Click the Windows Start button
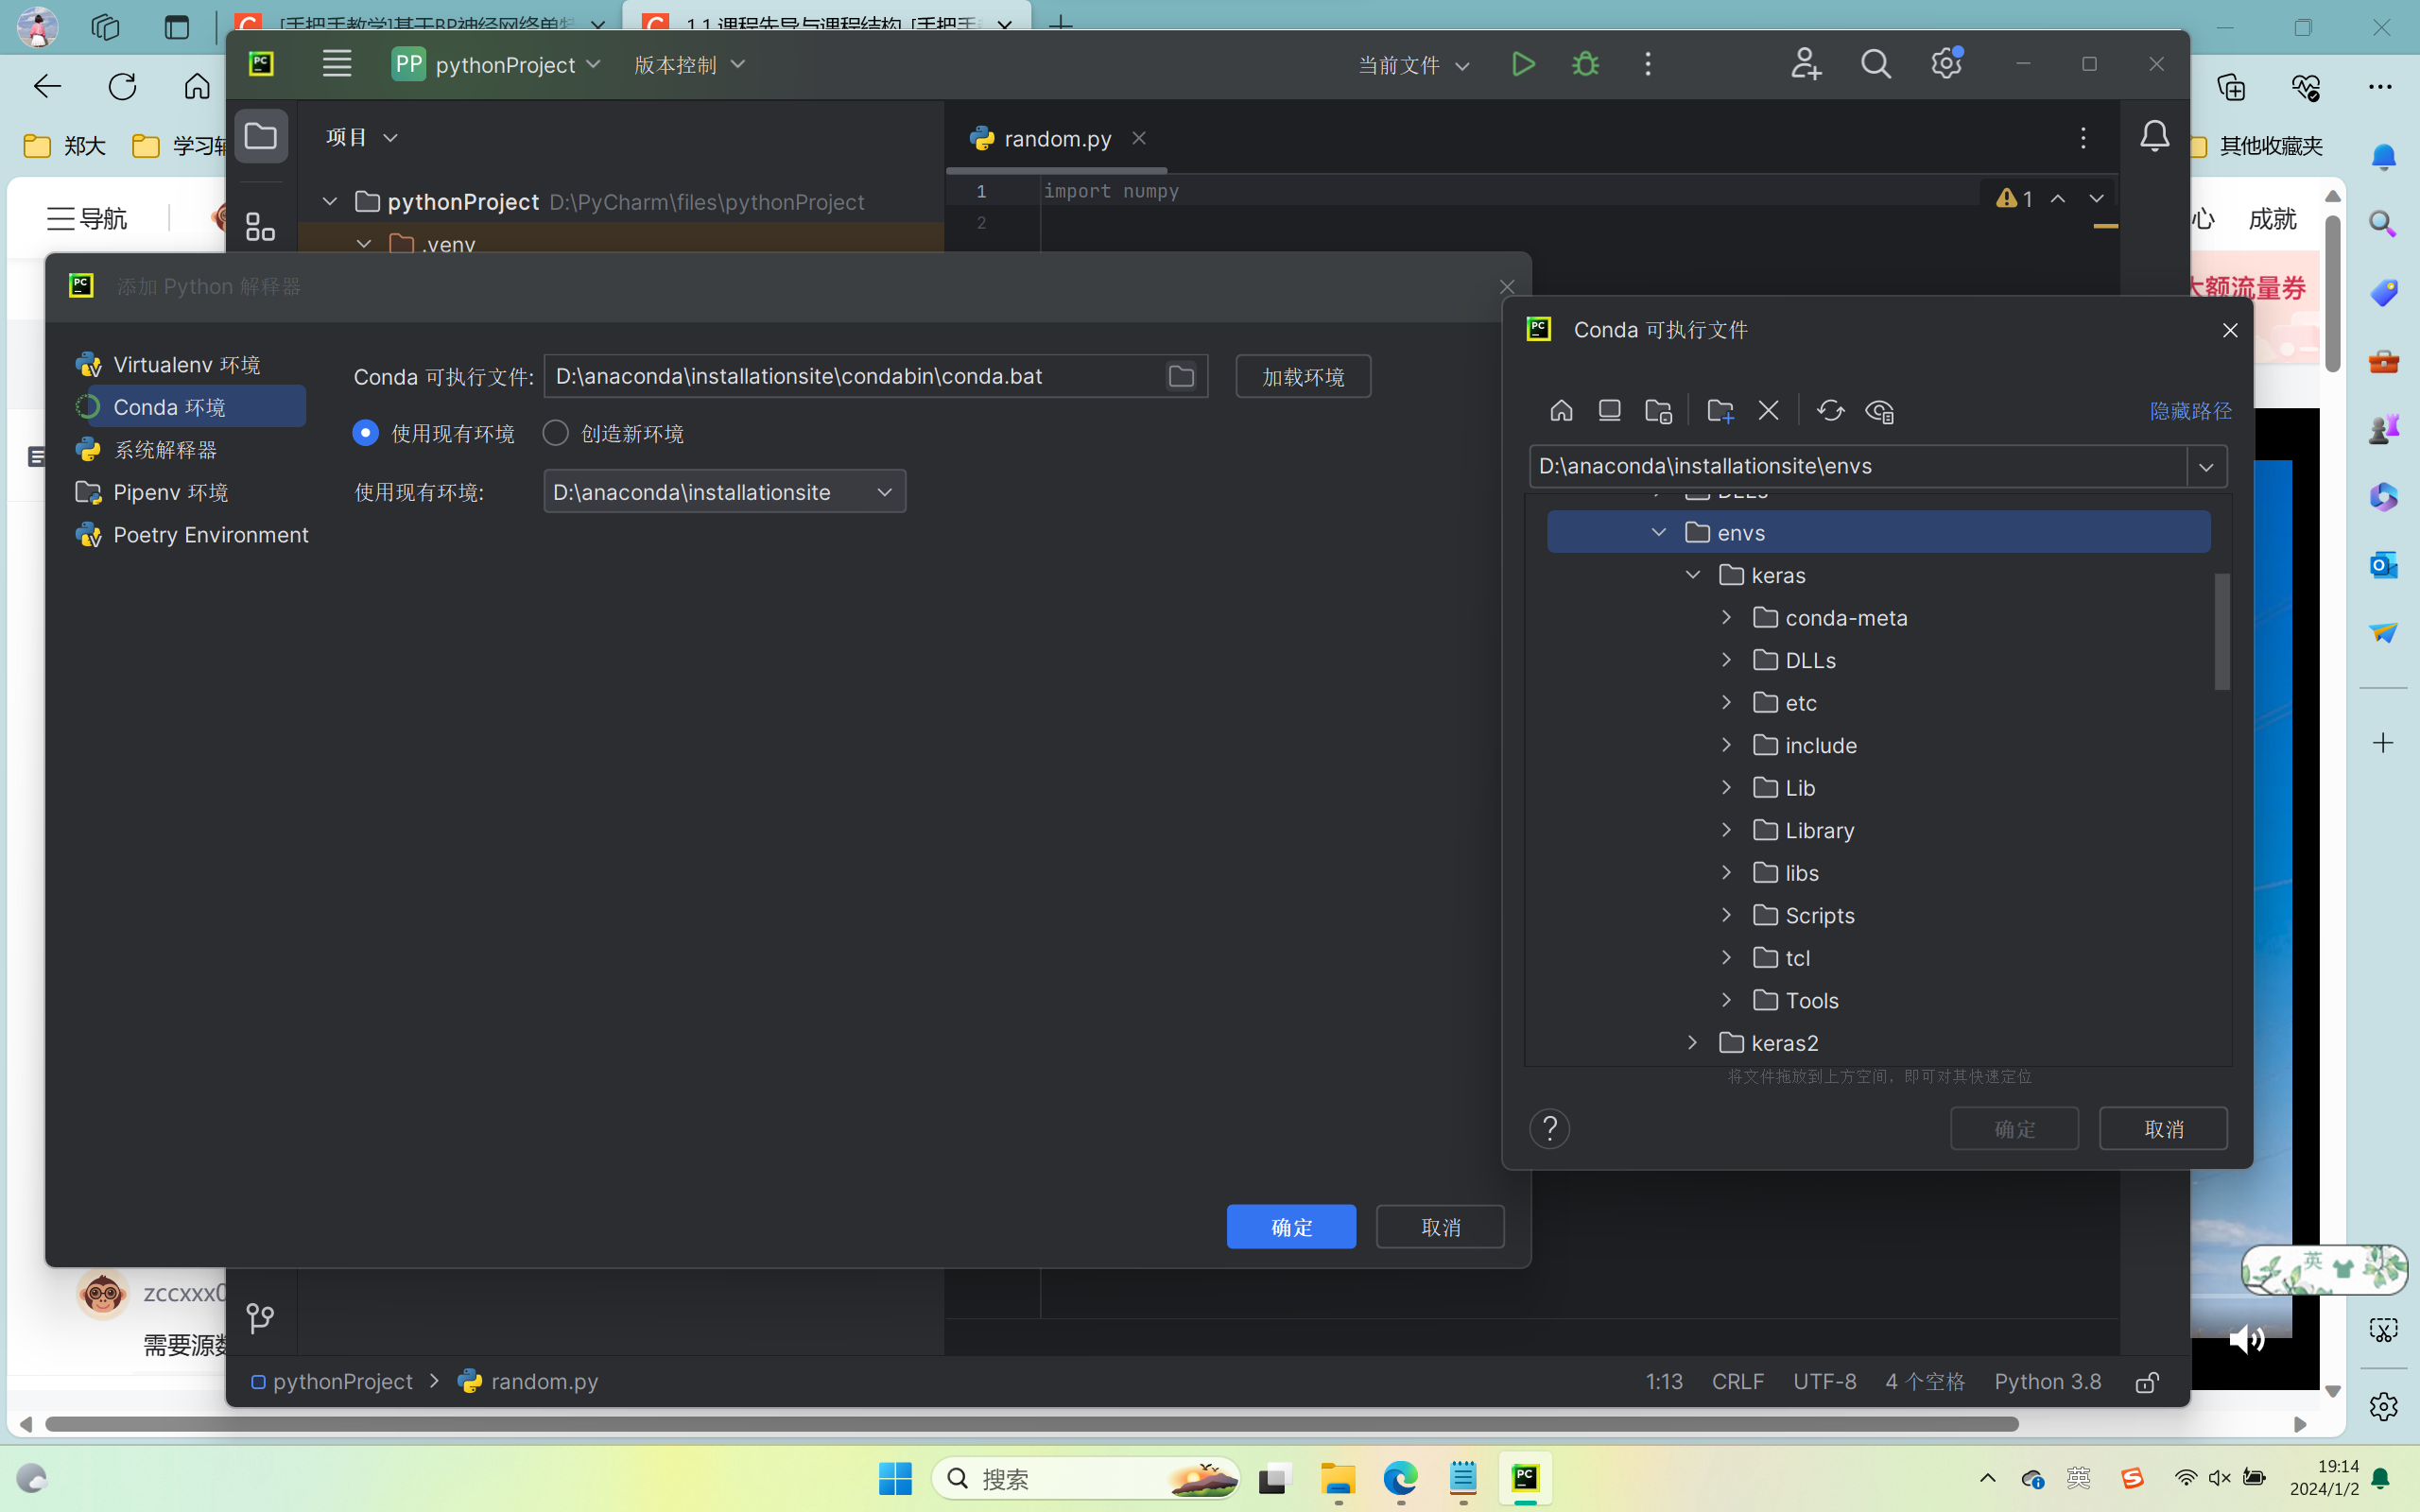This screenshot has height=1512, width=2420. (895, 1478)
